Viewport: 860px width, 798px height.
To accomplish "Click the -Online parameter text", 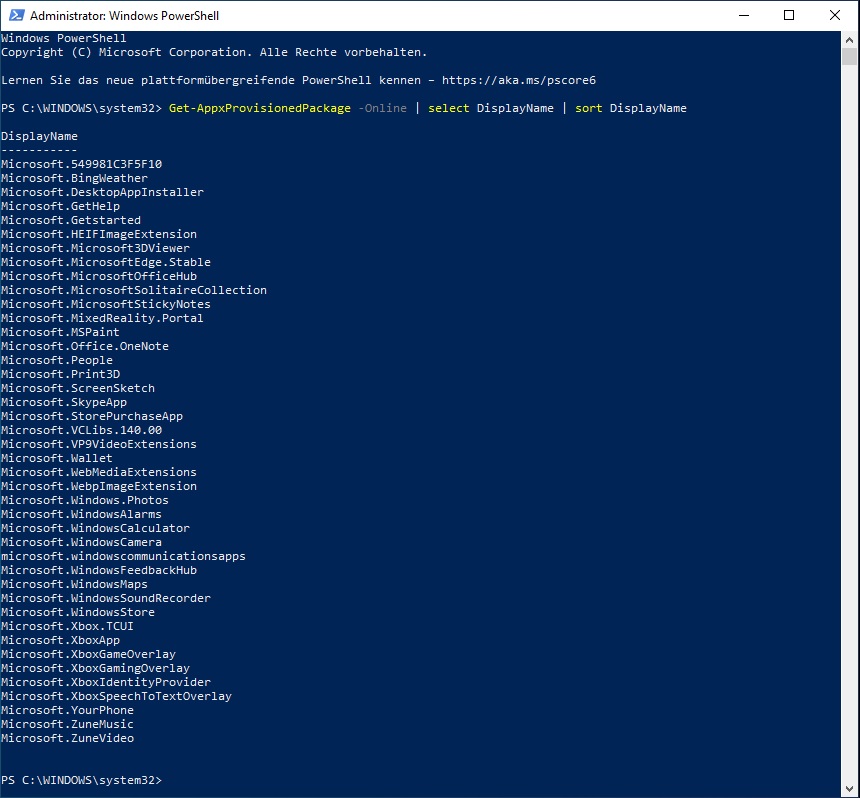I will (x=382, y=108).
